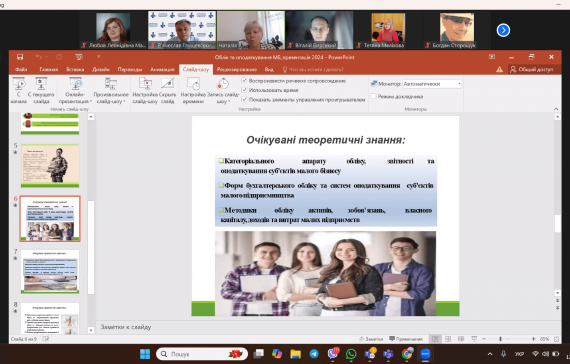
Task: Switch to Reading view
Action: click(461, 339)
